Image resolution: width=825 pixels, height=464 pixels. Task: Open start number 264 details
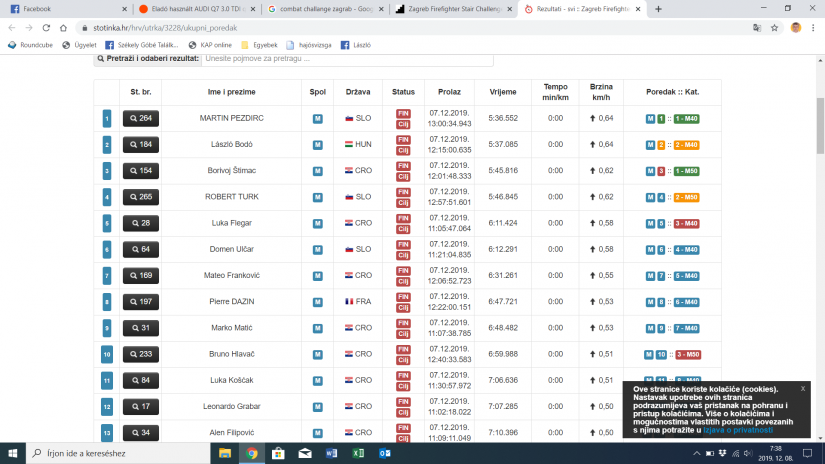point(139,119)
